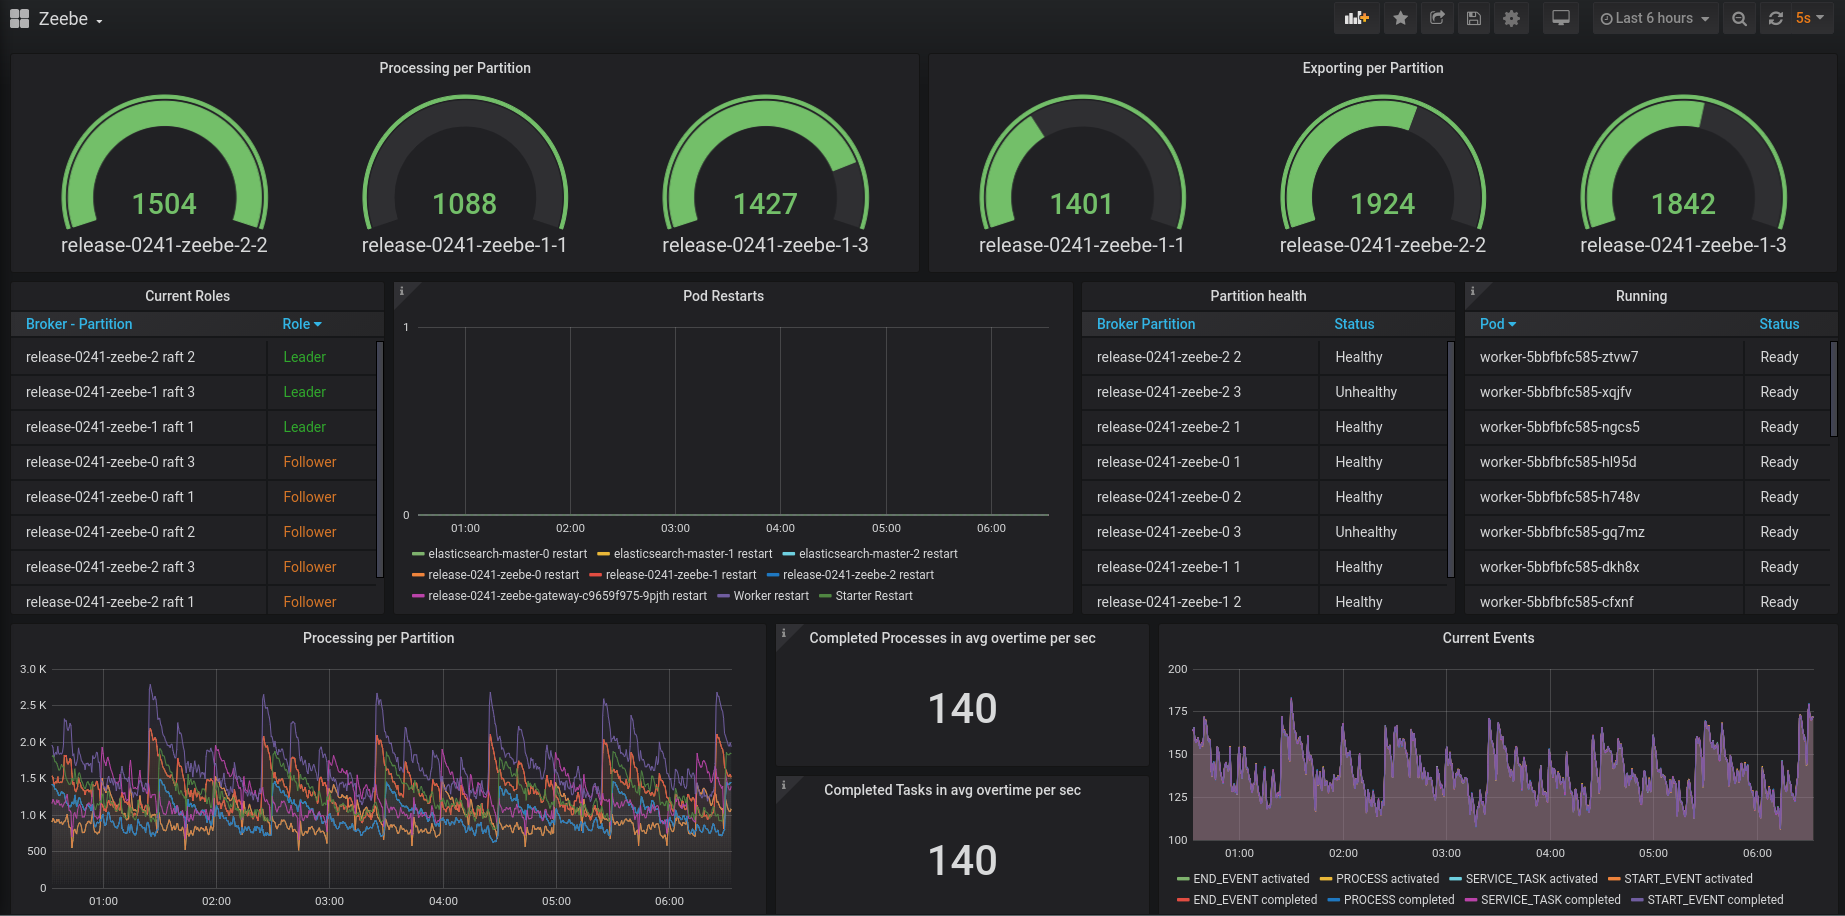Sort Partition health by Status header
1845x916 pixels.
tap(1354, 324)
